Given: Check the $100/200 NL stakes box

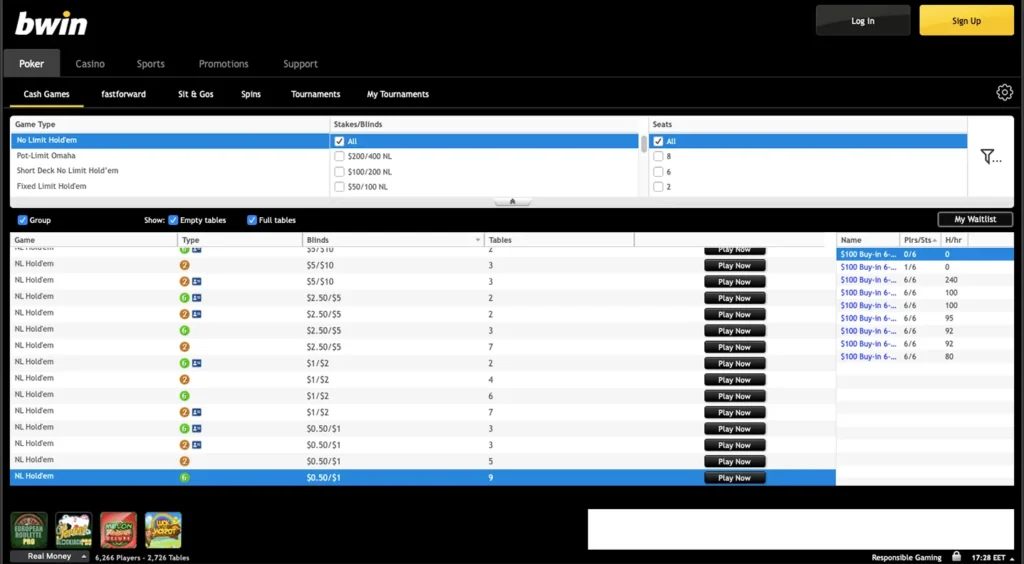Looking at the screenshot, I should (x=339, y=172).
